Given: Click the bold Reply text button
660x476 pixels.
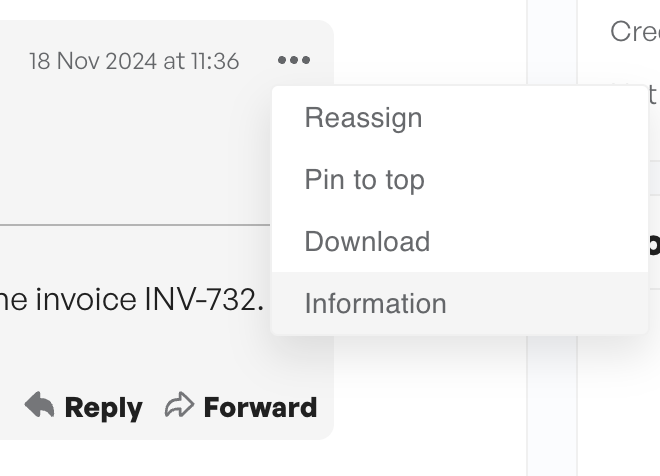Looking at the screenshot, I should (104, 408).
